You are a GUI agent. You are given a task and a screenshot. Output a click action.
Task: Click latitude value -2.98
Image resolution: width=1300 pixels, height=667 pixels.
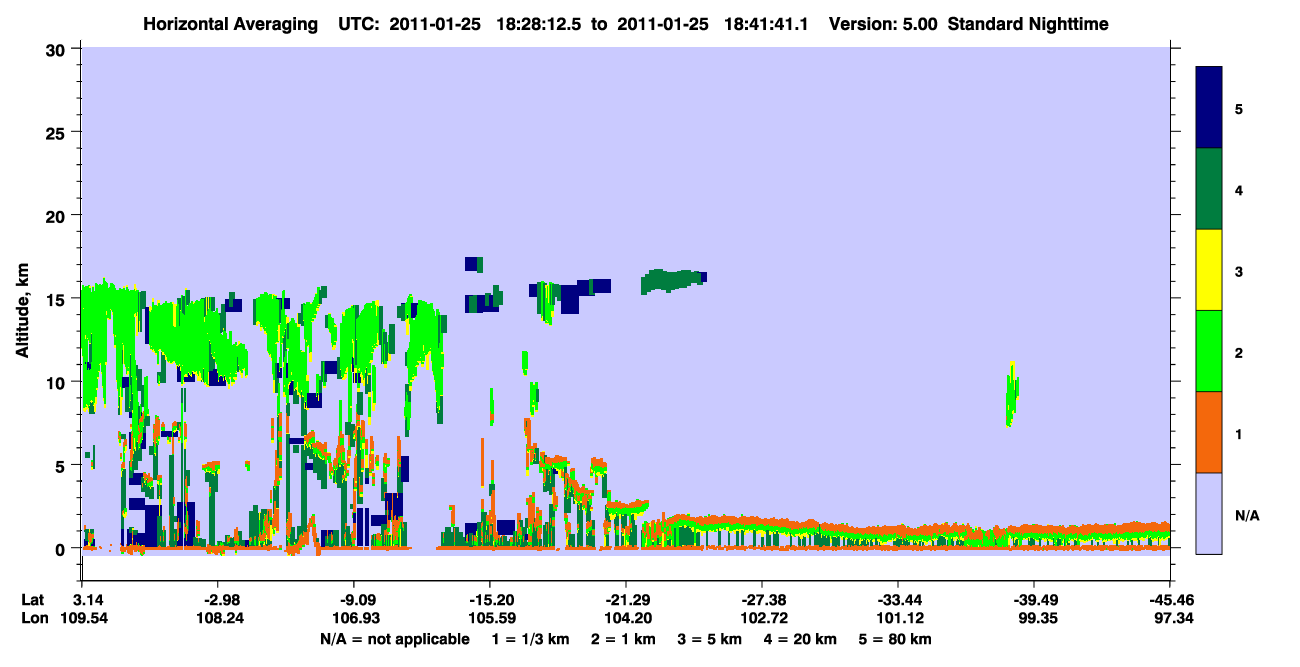tap(217, 600)
